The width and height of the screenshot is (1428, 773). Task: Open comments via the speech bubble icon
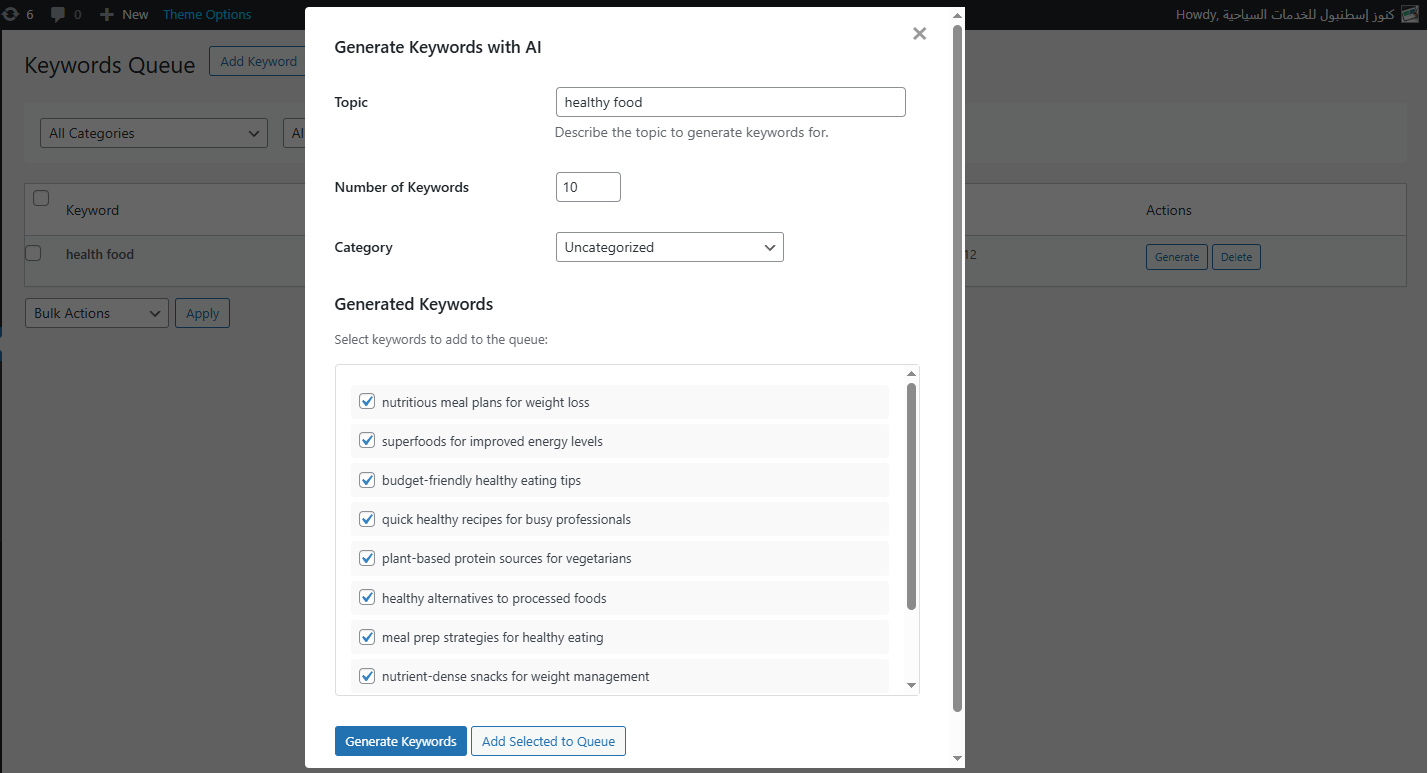(57, 14)
